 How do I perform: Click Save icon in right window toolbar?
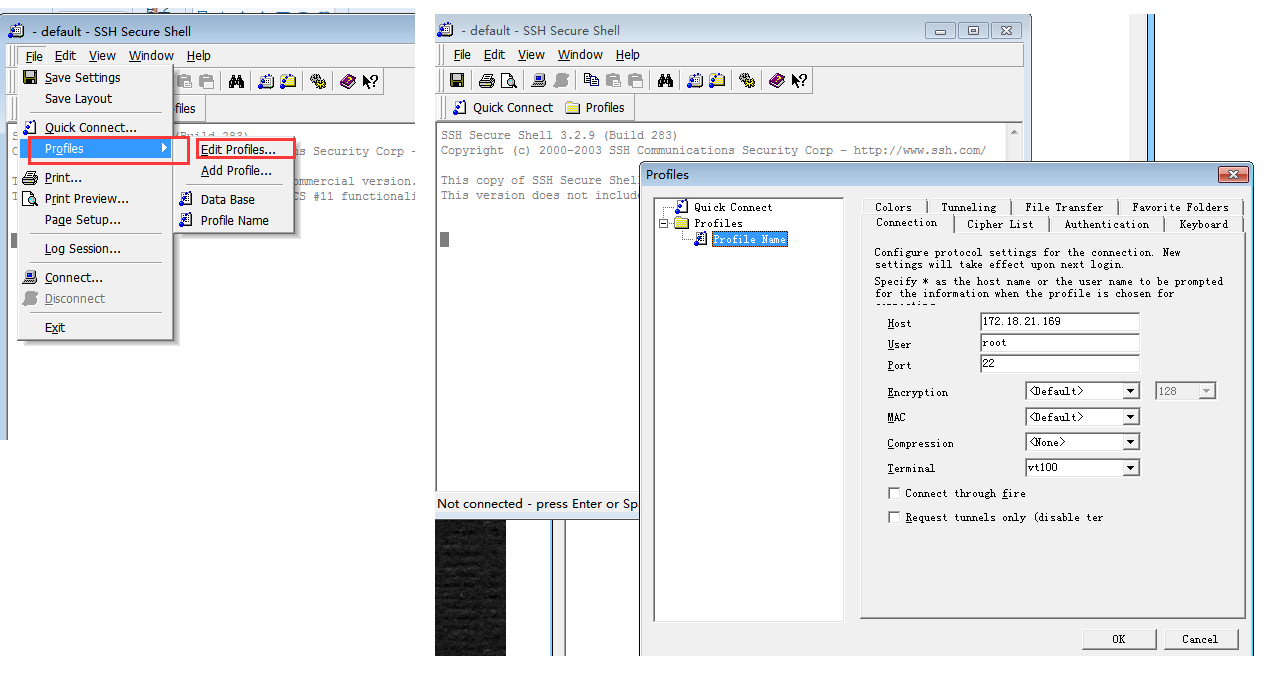point(457,81)
